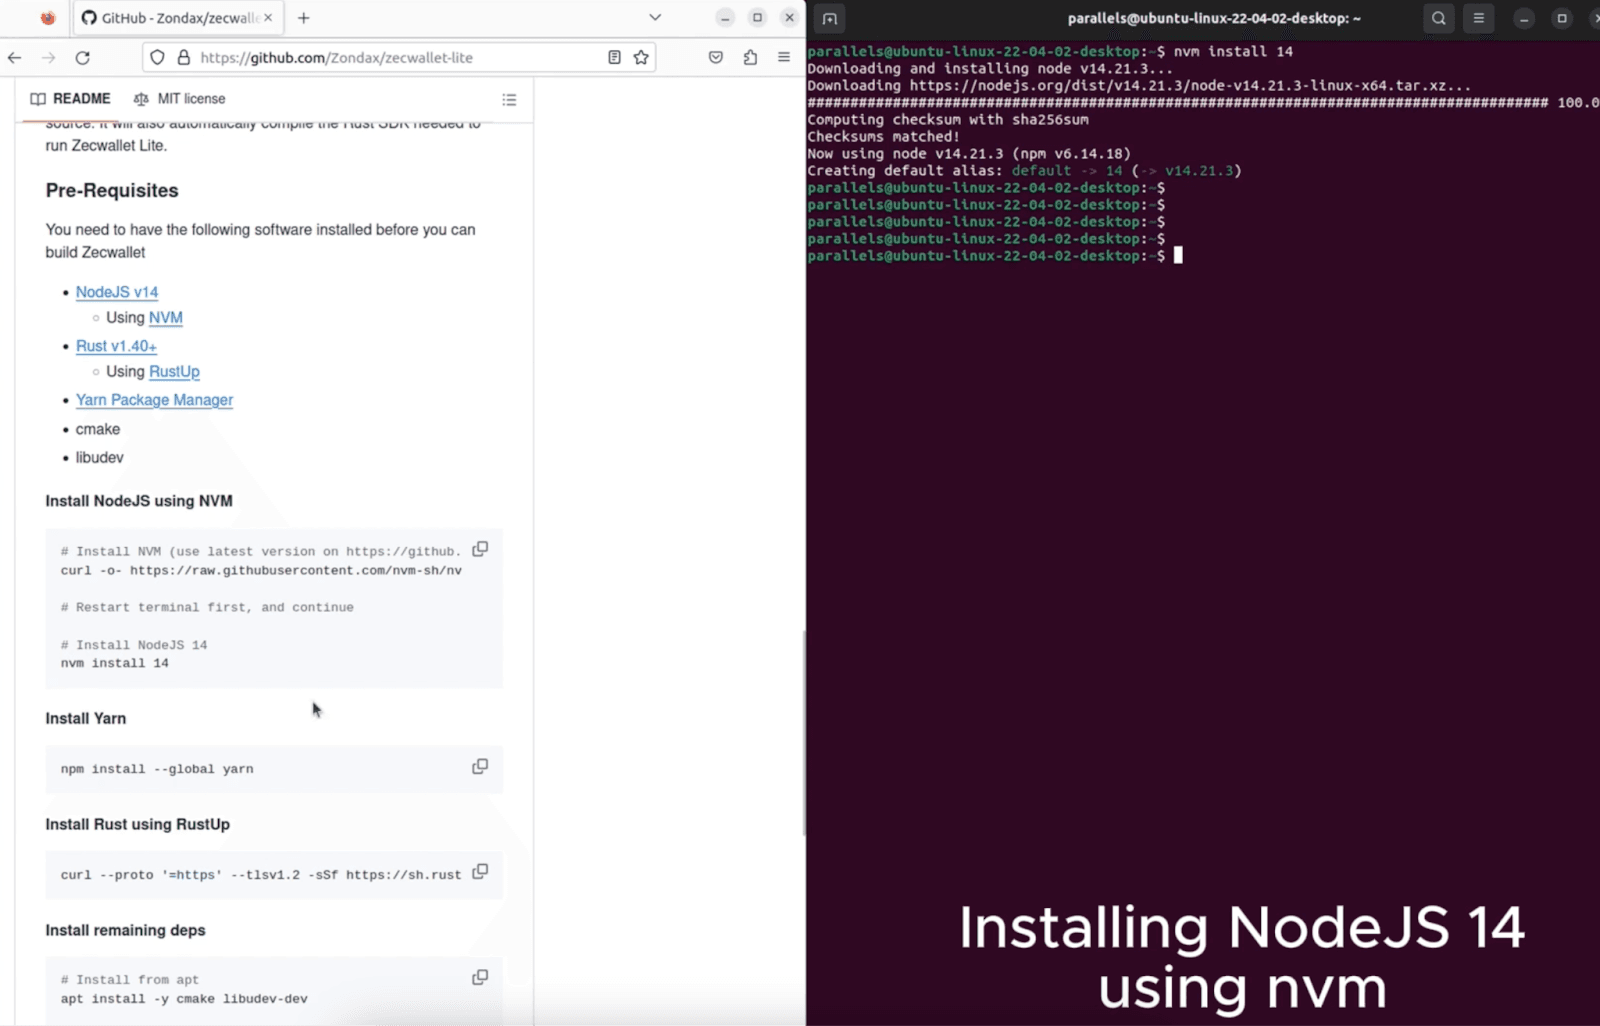Open a new Firefox tab
This screenshot has width=1600, height=1026.
point(304,18)
